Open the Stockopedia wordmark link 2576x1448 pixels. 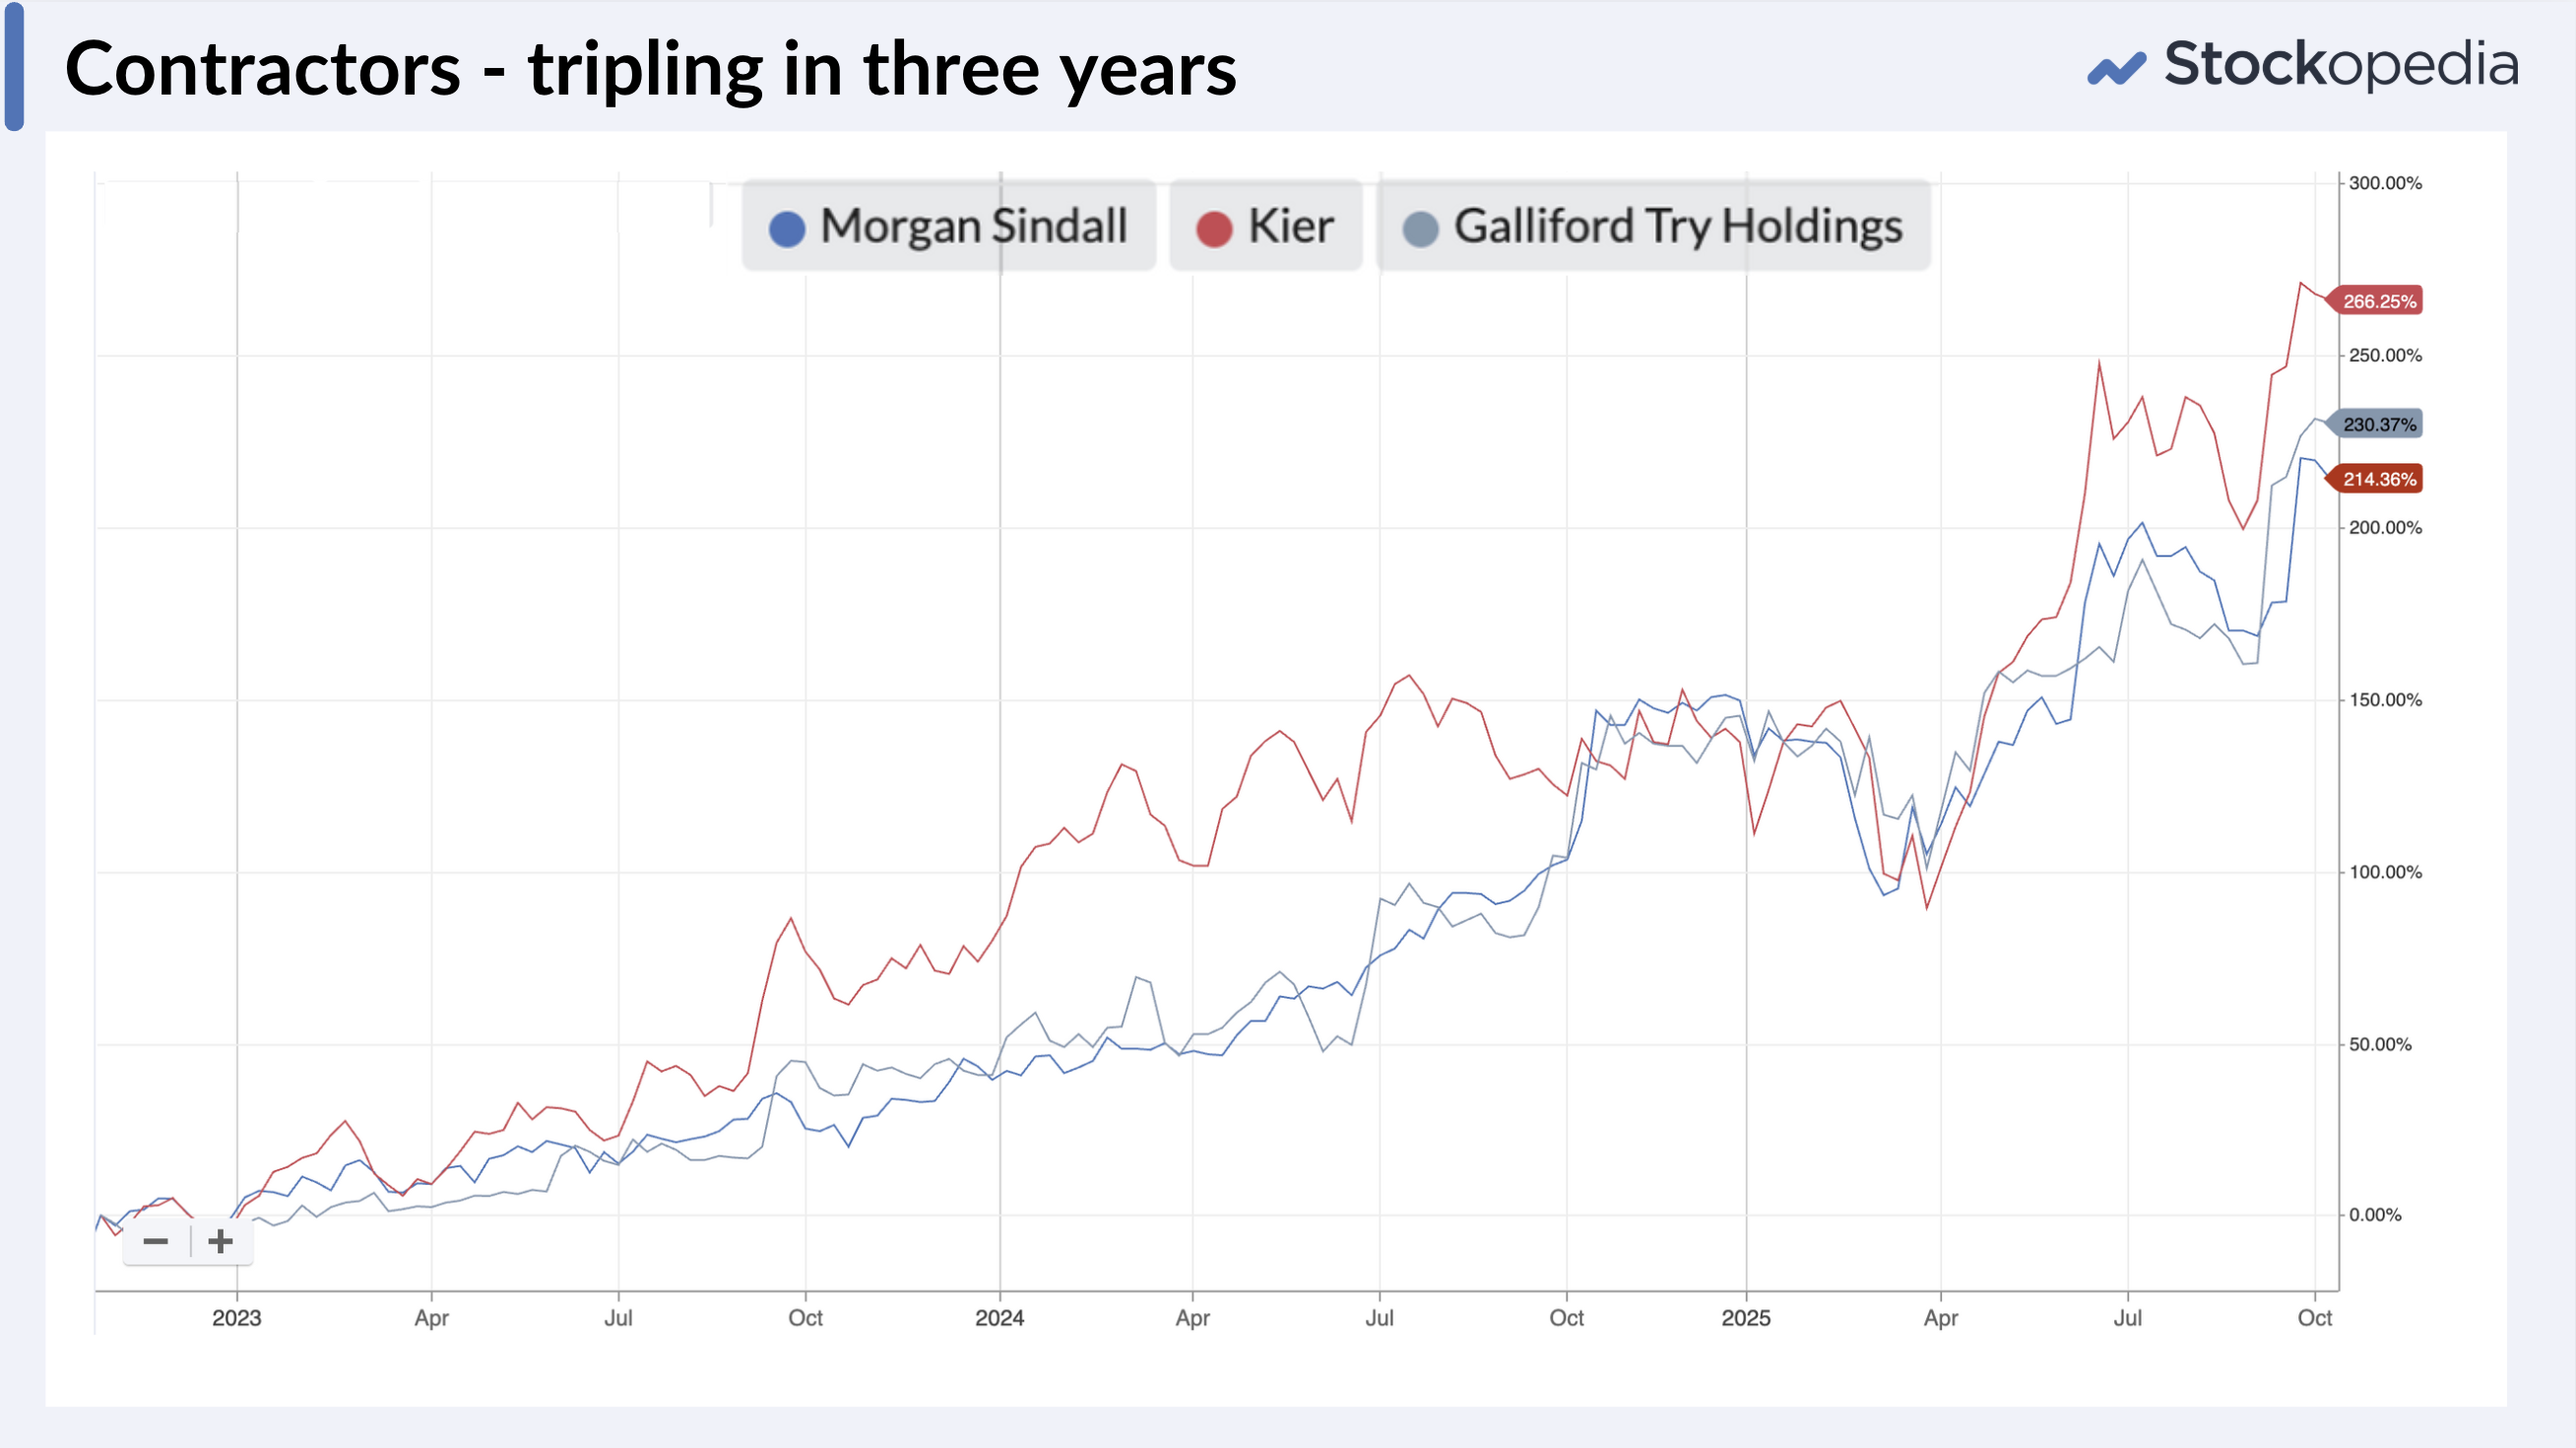pos(2340,65)
